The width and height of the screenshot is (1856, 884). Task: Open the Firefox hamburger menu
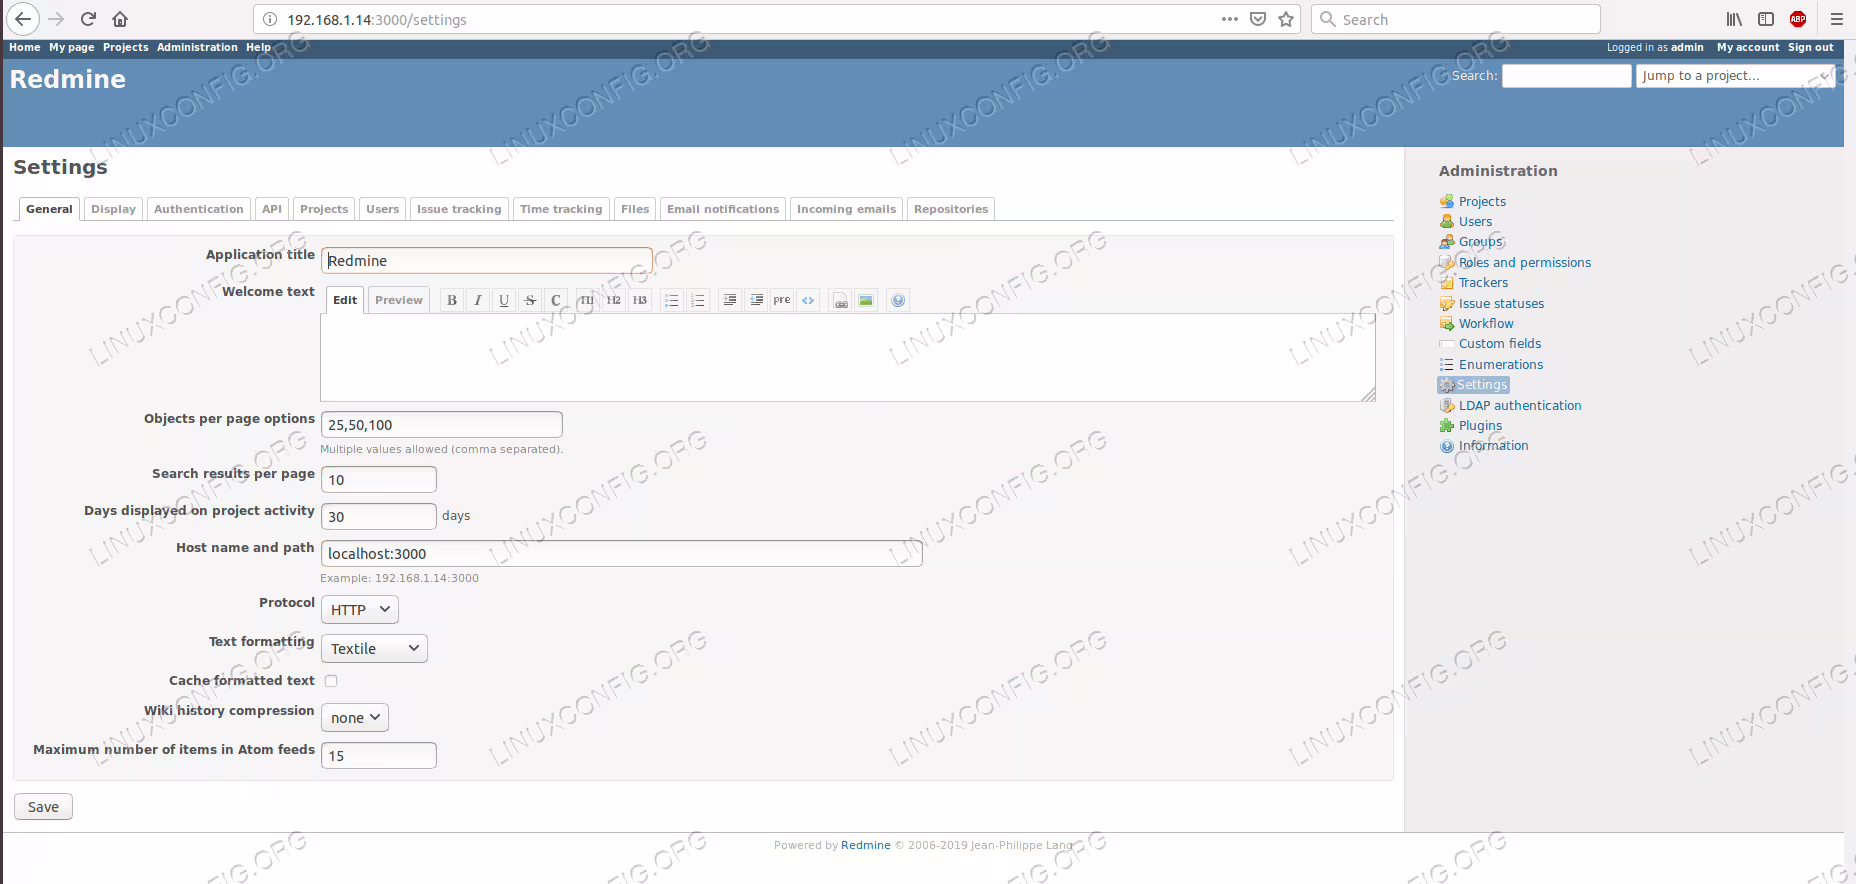(x=1837, y=19)
